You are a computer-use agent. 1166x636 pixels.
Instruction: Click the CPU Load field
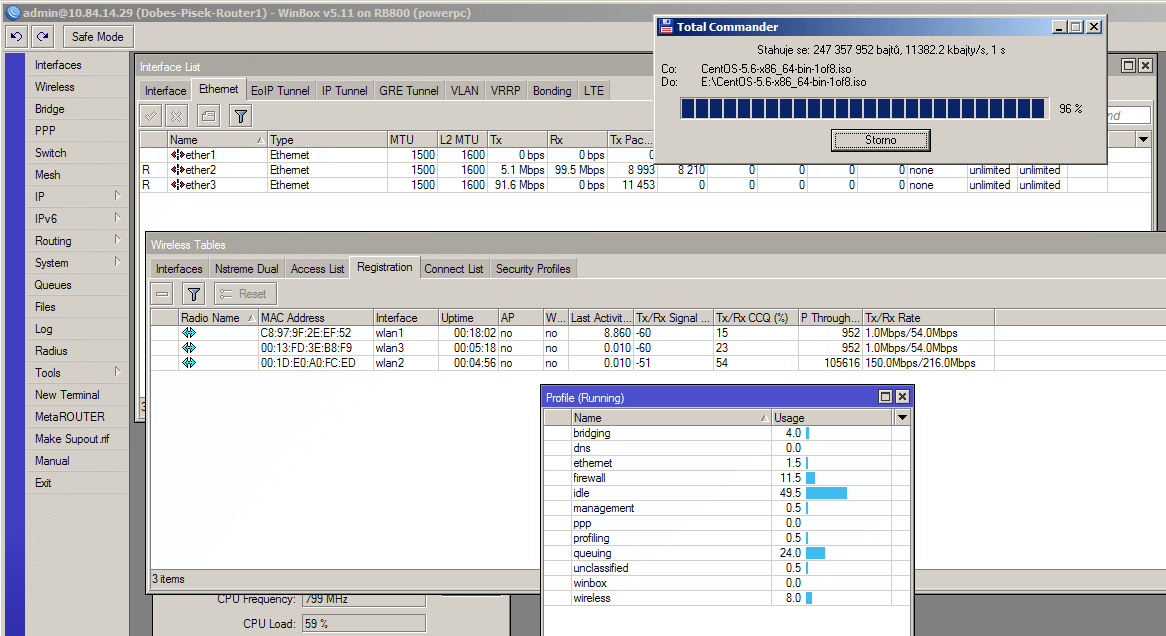(x=364, y=623)
